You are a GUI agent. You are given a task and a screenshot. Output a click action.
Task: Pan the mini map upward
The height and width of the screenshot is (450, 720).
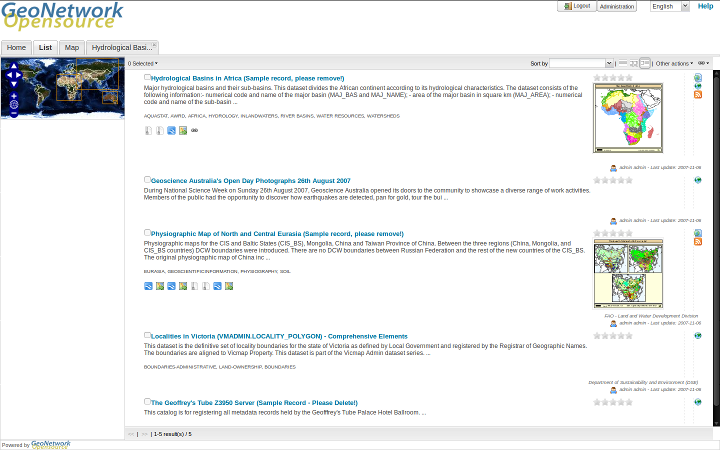[x=14, y=67]
